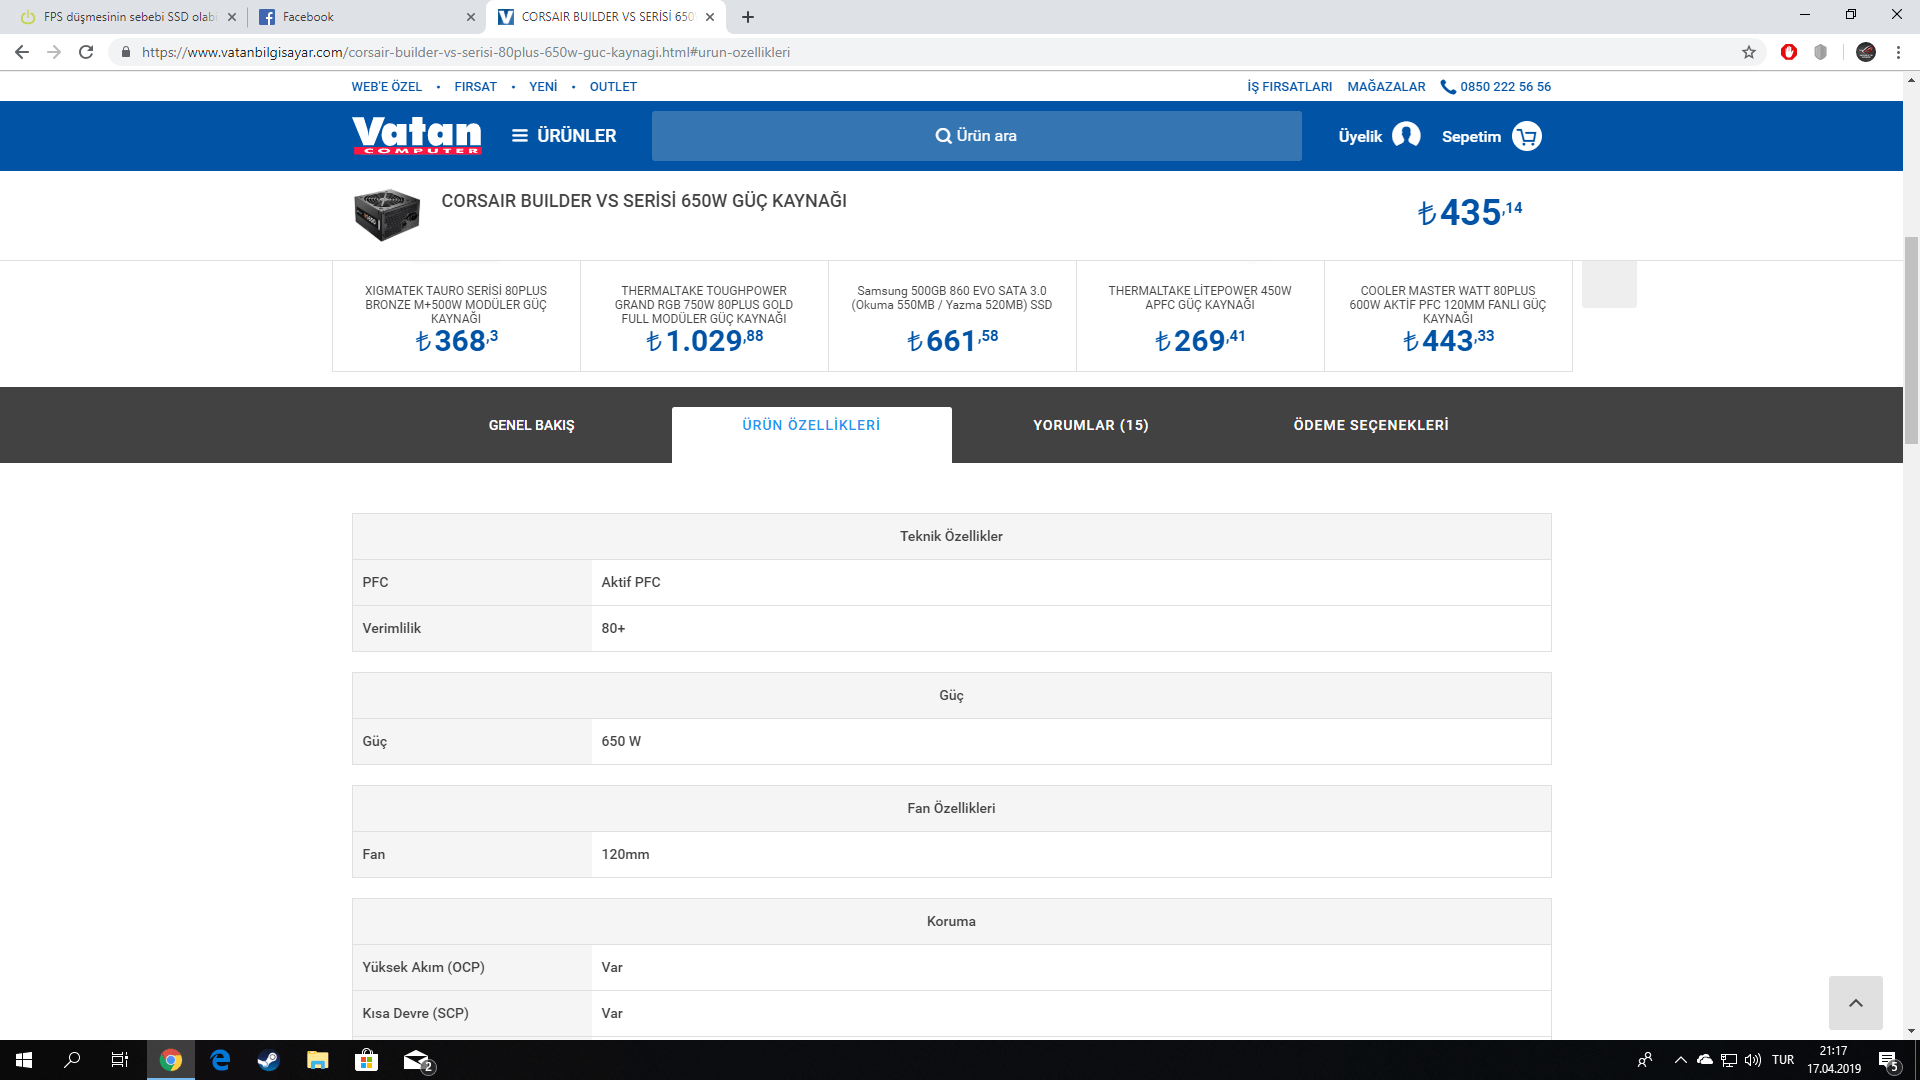The width and height of the screenshot is (1920, 1080).
Task: Click the OUTLET link in top bar
Action: [x=613, y=87]
